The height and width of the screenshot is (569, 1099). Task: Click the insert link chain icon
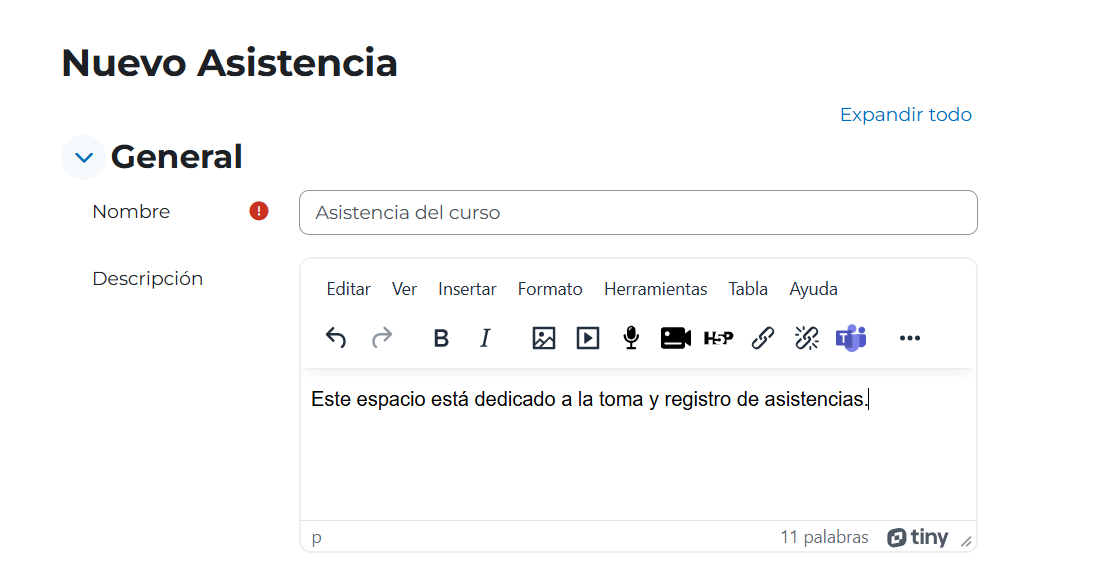click(763, 338)
